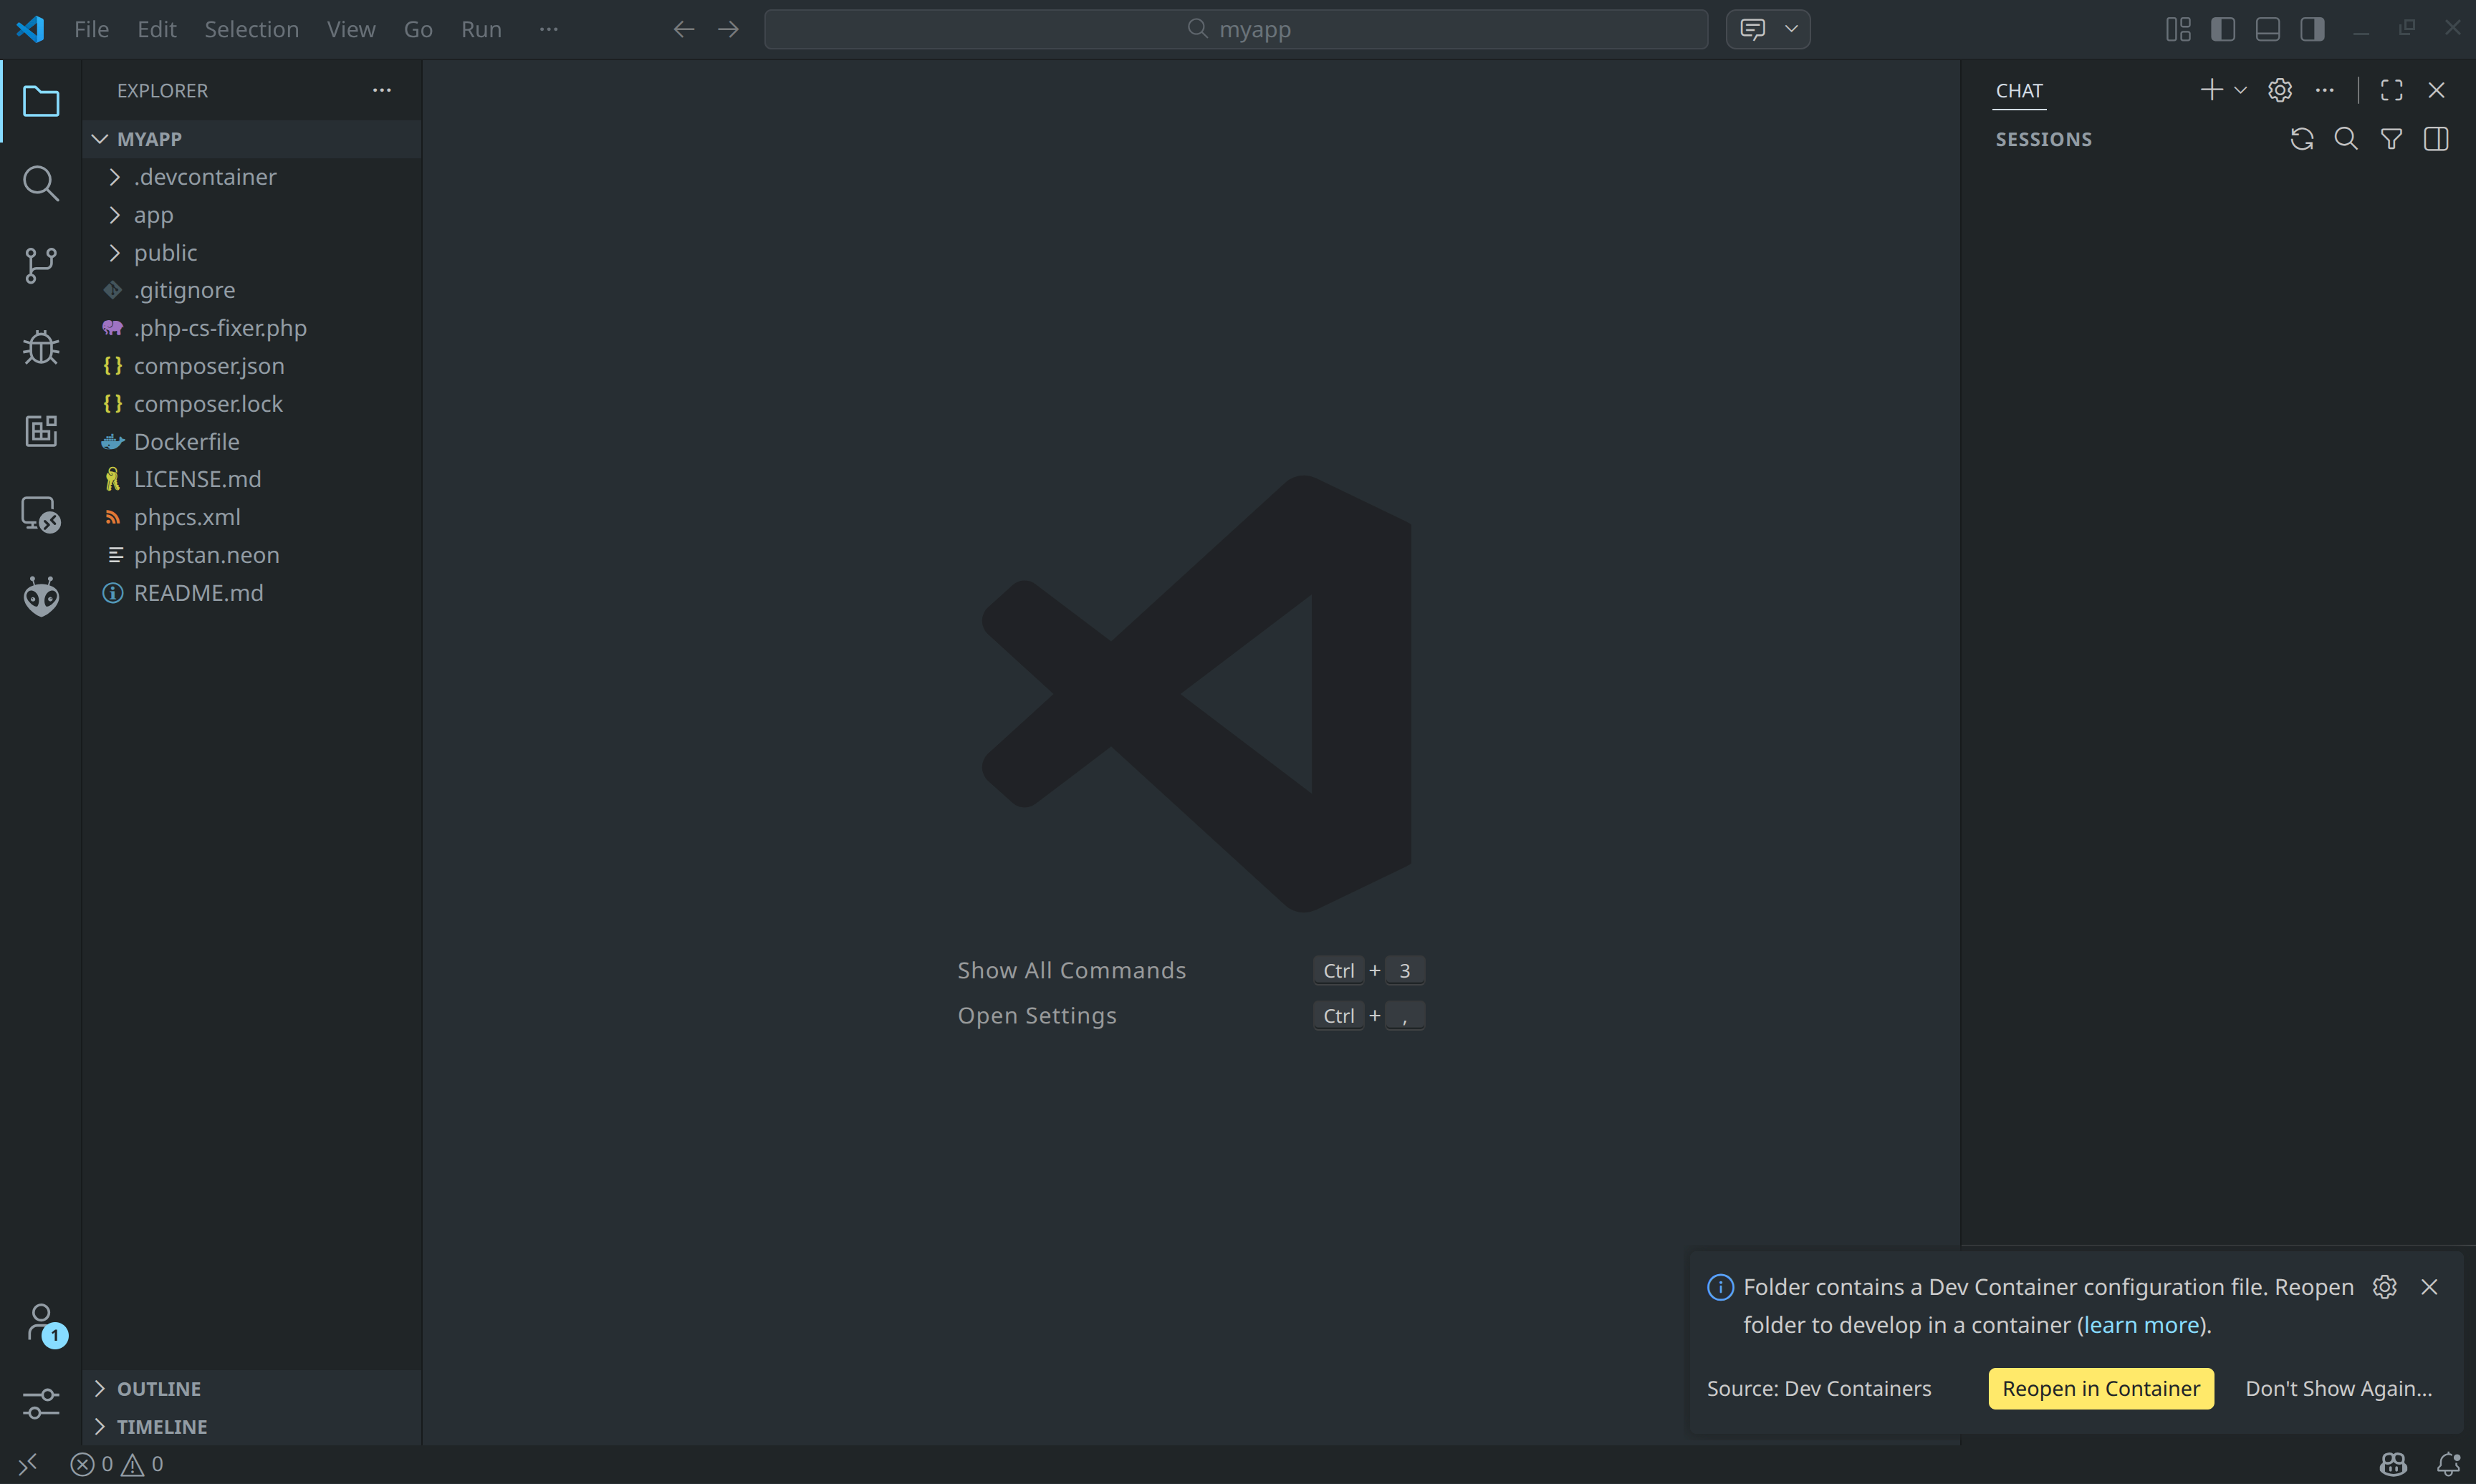
Task: Expand the OUTLINE section
Action: (x=159, y=1388)
